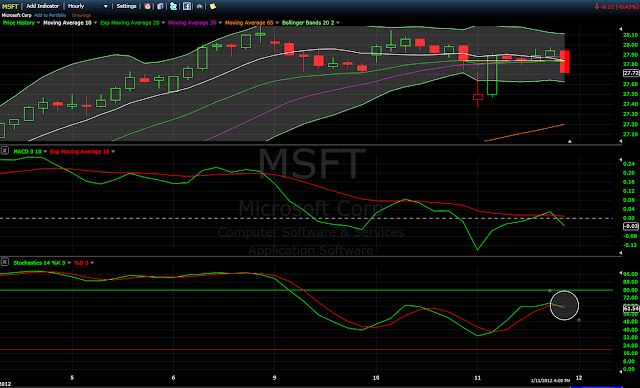Click the MSFT ticker symbol field
Viewport: 640px width, 388px height.
[10, 7]
